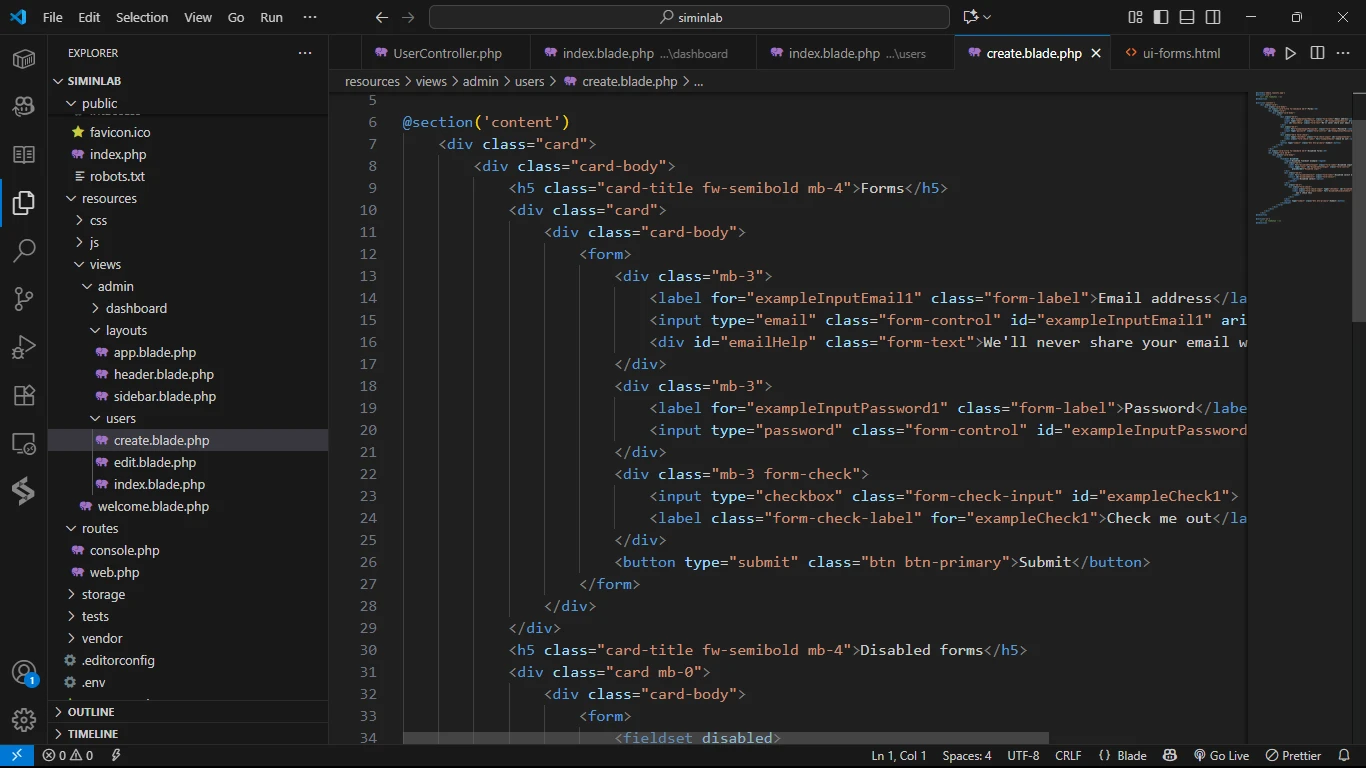Open the Selection menu

click(x=142, y=17)
